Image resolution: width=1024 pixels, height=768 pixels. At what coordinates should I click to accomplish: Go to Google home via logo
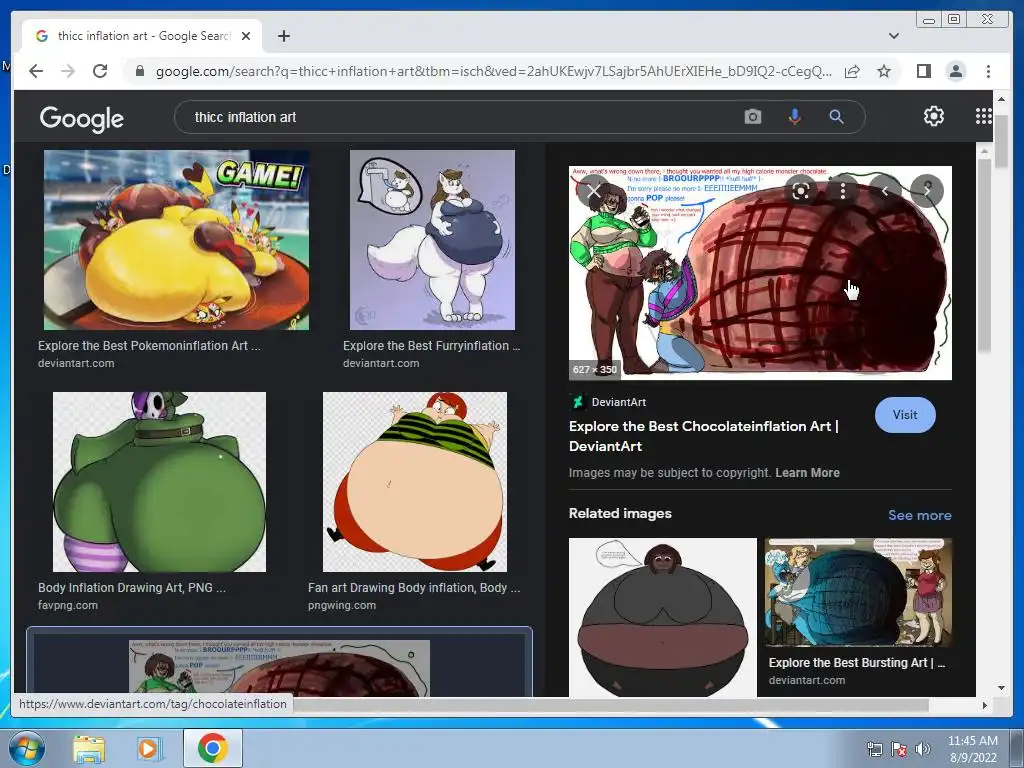pos(82,118)
